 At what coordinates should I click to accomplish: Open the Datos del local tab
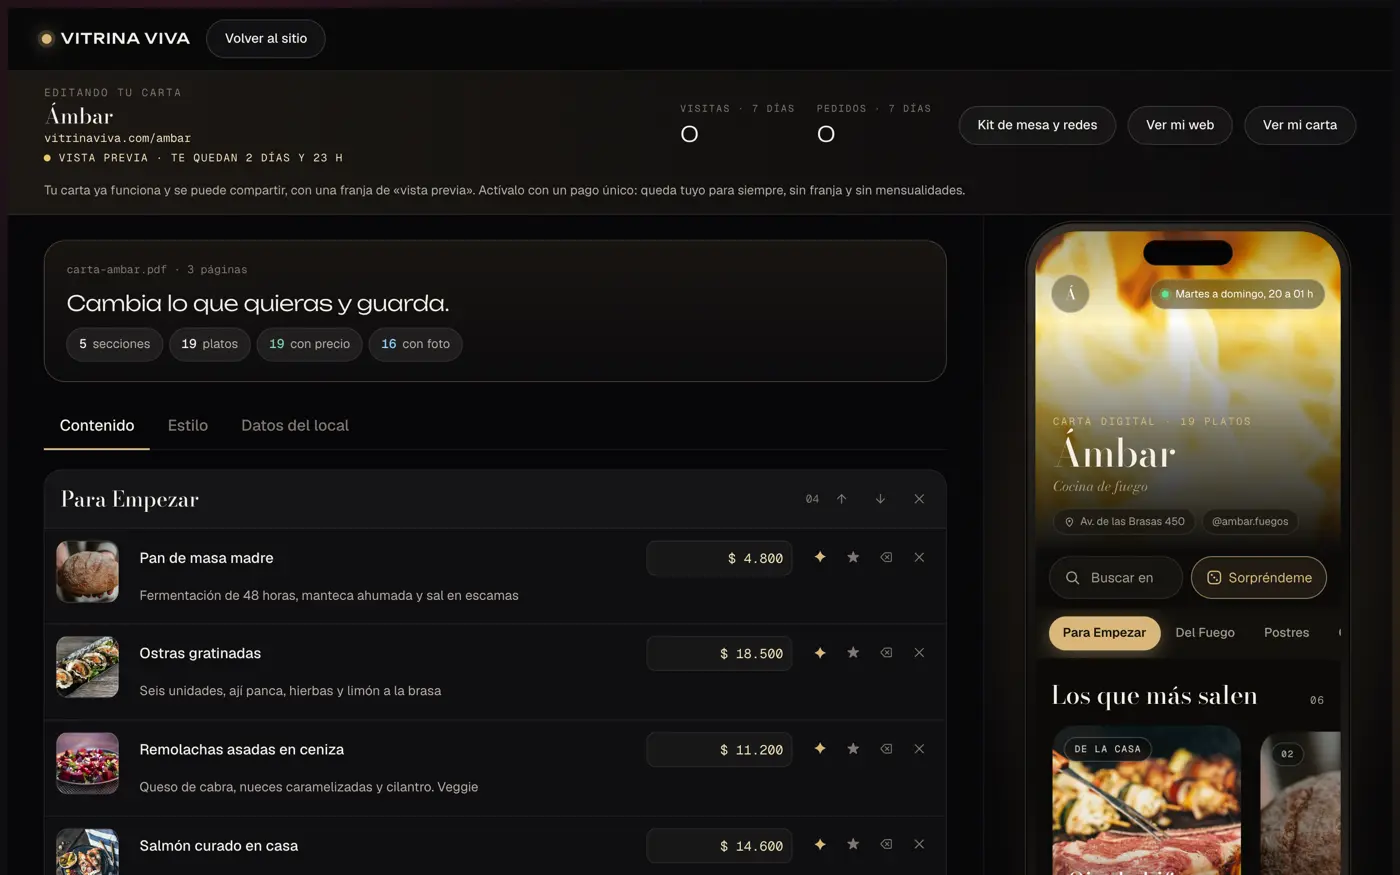(x=295, y=425)
